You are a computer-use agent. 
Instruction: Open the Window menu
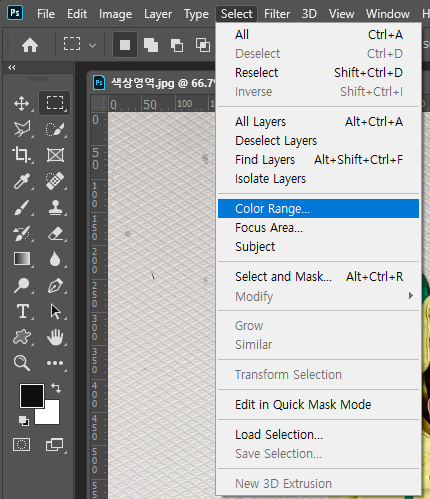388,14
